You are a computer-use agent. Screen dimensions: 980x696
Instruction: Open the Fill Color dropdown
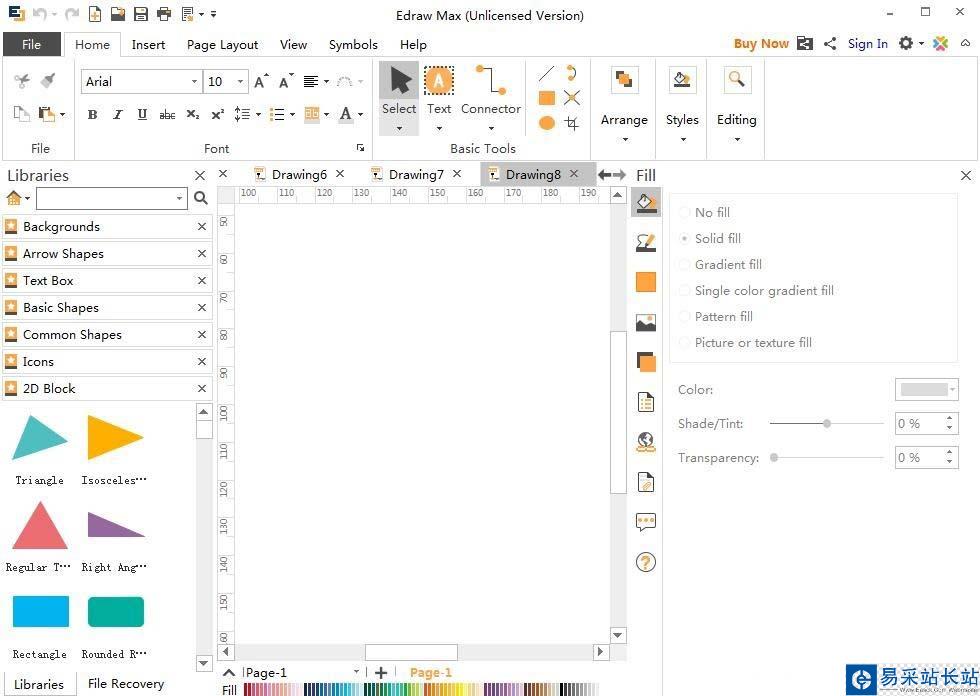pyautogui.click(x=927, y=390)
